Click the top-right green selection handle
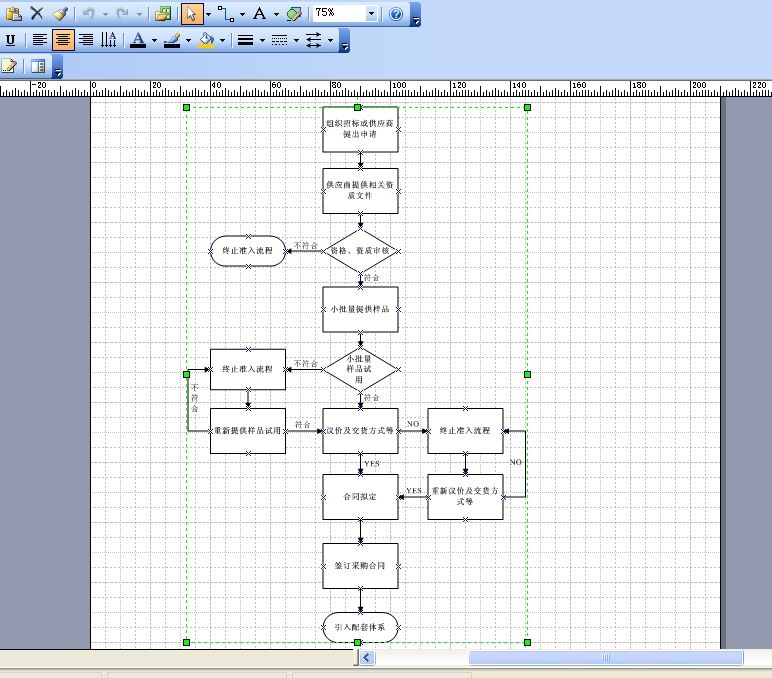The height and width of the screenshot is (678, 772). [x=527, y=107]
